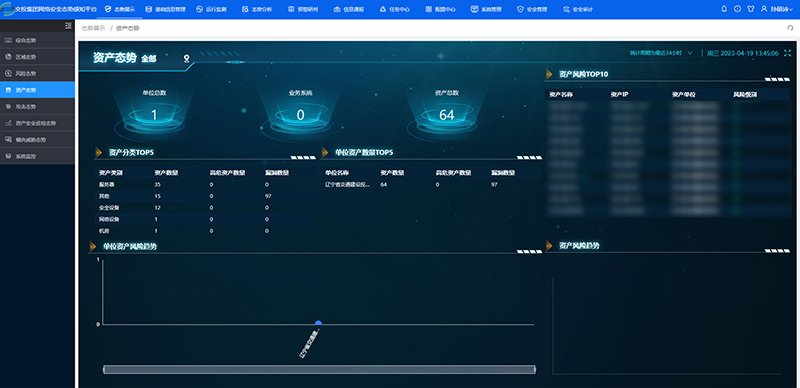Click the 态势展示 breadcrumb link
The image size is (800, 388).
[93, 29]
